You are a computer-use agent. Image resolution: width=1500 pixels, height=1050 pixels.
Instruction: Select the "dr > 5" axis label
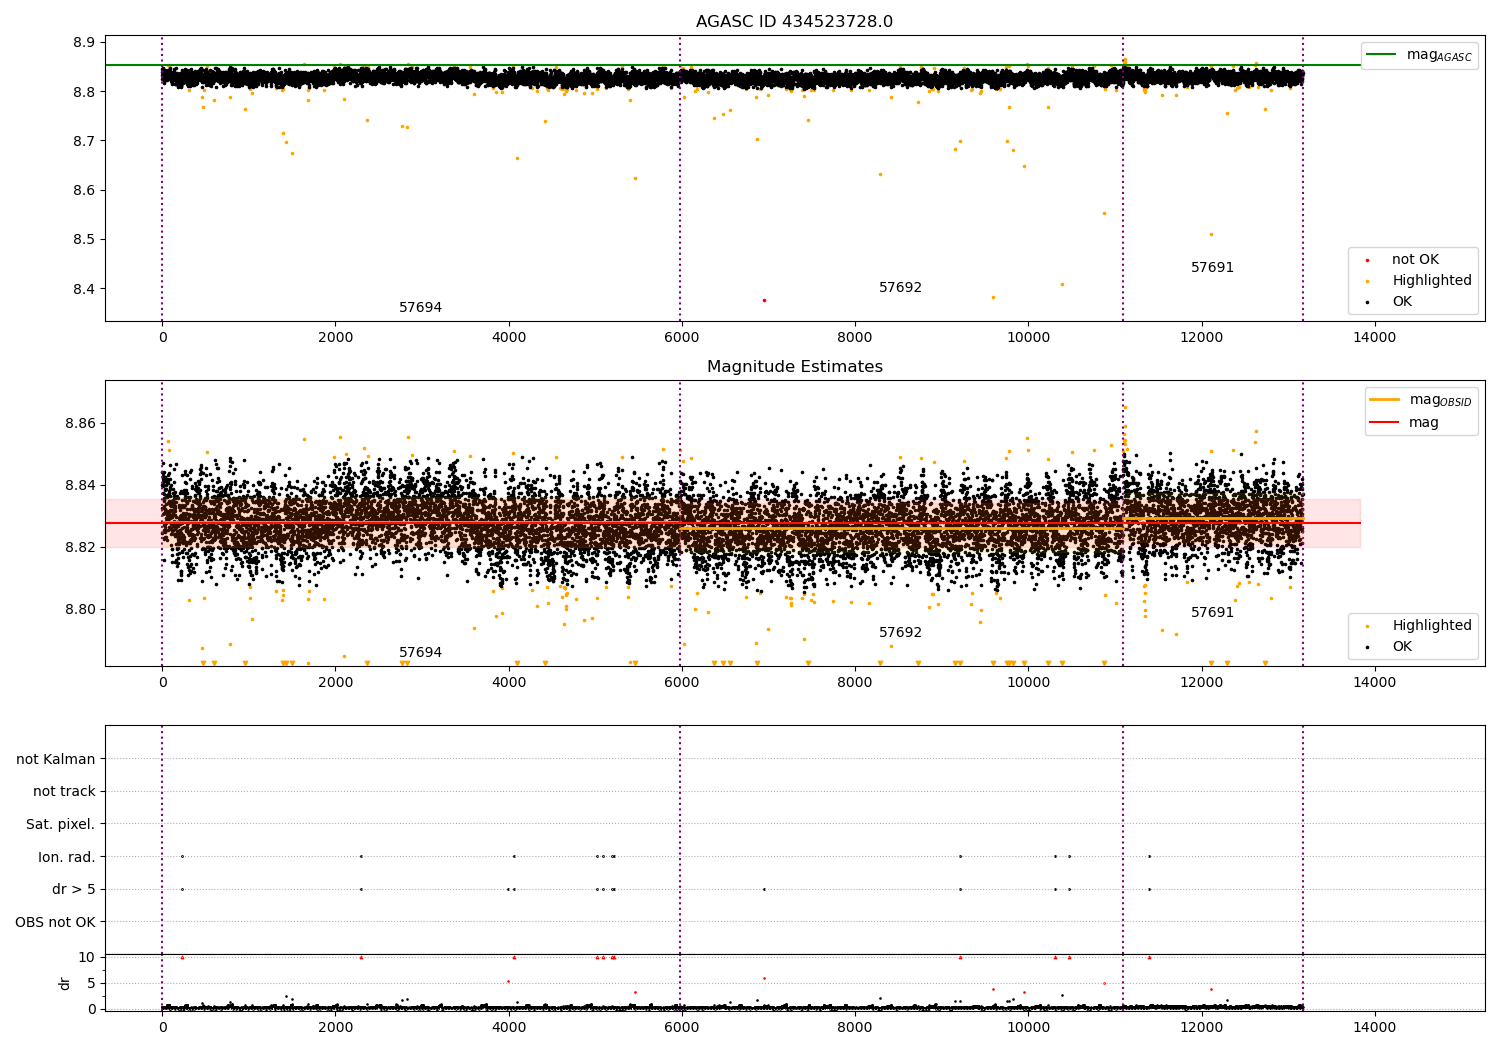coord(74,889)
